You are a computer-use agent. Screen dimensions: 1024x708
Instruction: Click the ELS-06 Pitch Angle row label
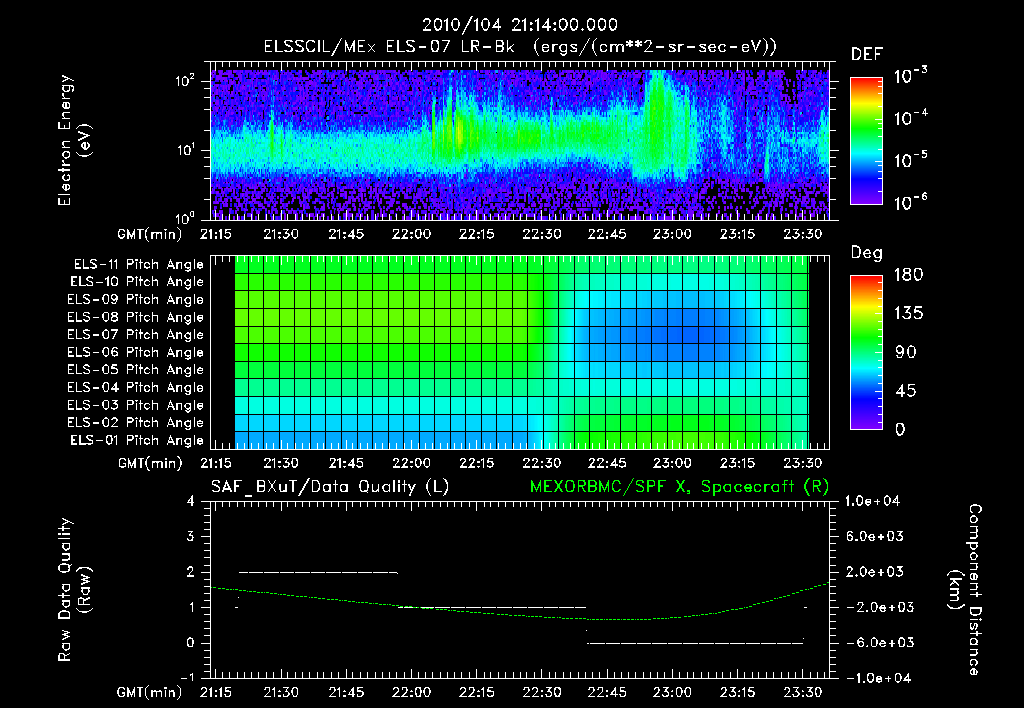(136, 353)
